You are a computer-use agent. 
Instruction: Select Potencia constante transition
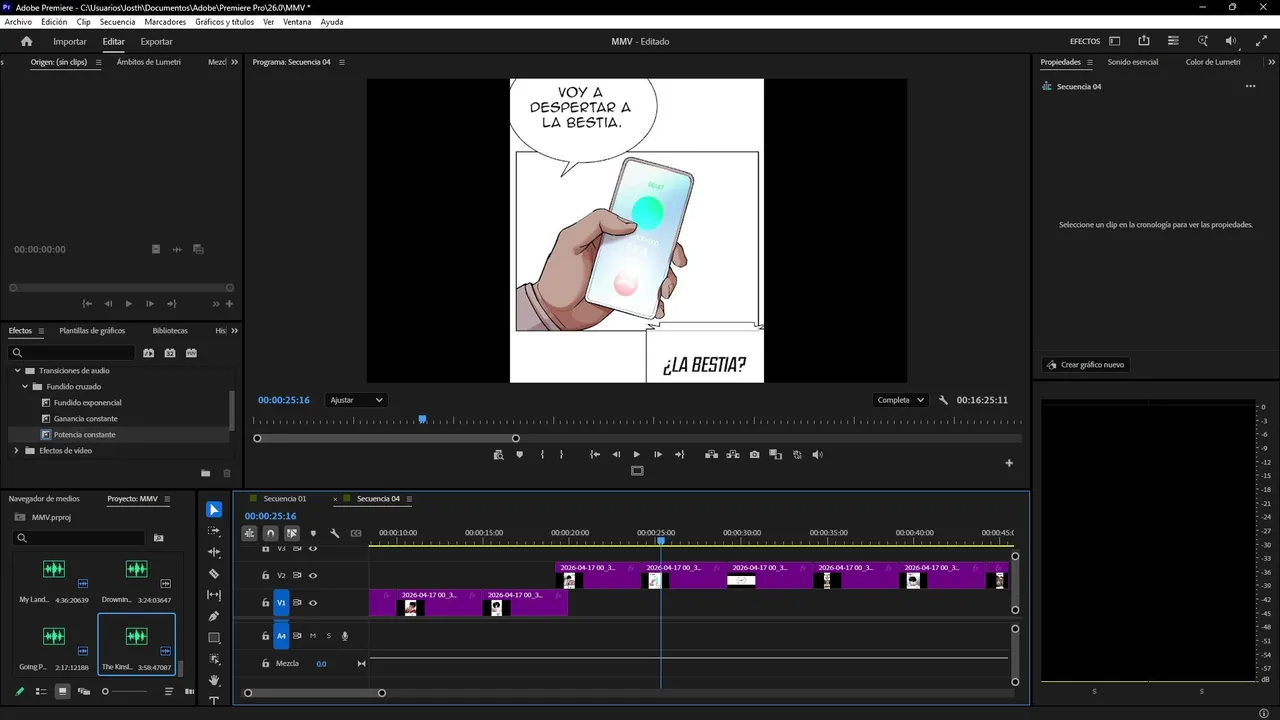click(x=85, y=435)
